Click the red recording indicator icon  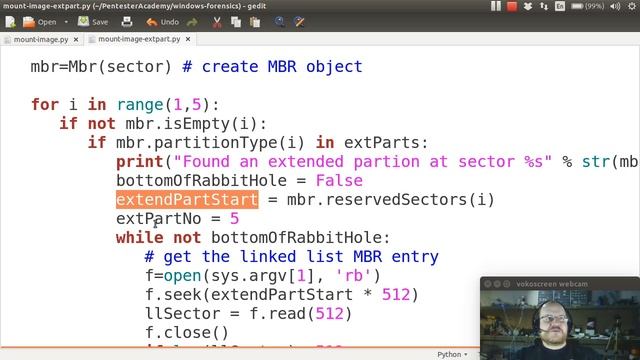512,6
